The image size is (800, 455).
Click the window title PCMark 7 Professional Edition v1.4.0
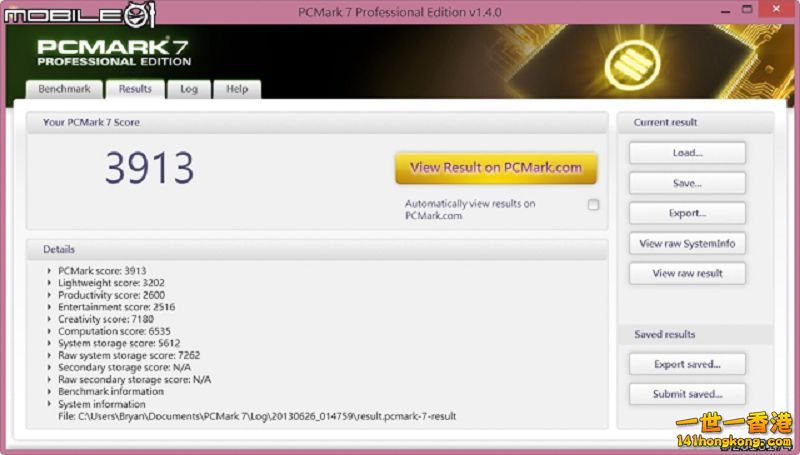(x=399, y=12)
